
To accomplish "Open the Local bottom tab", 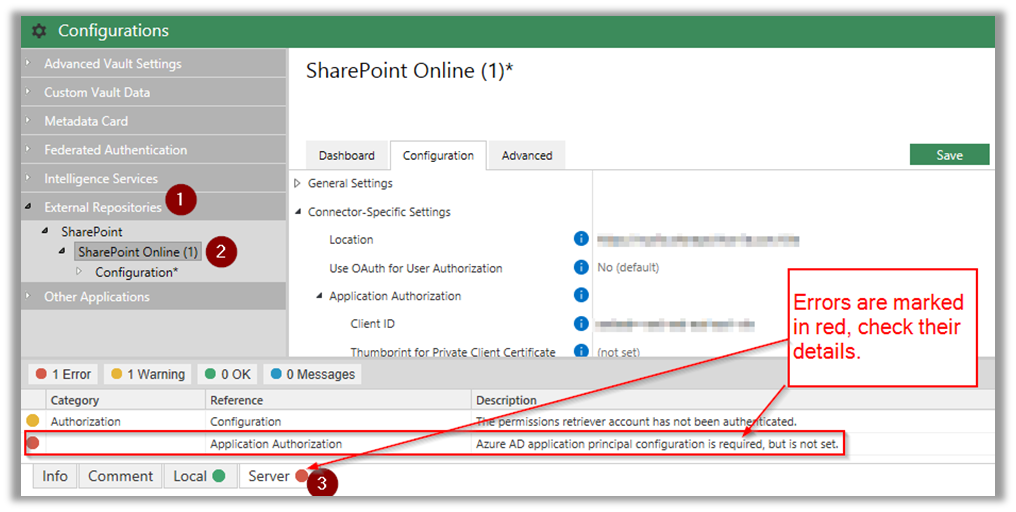I will [199, 476].
